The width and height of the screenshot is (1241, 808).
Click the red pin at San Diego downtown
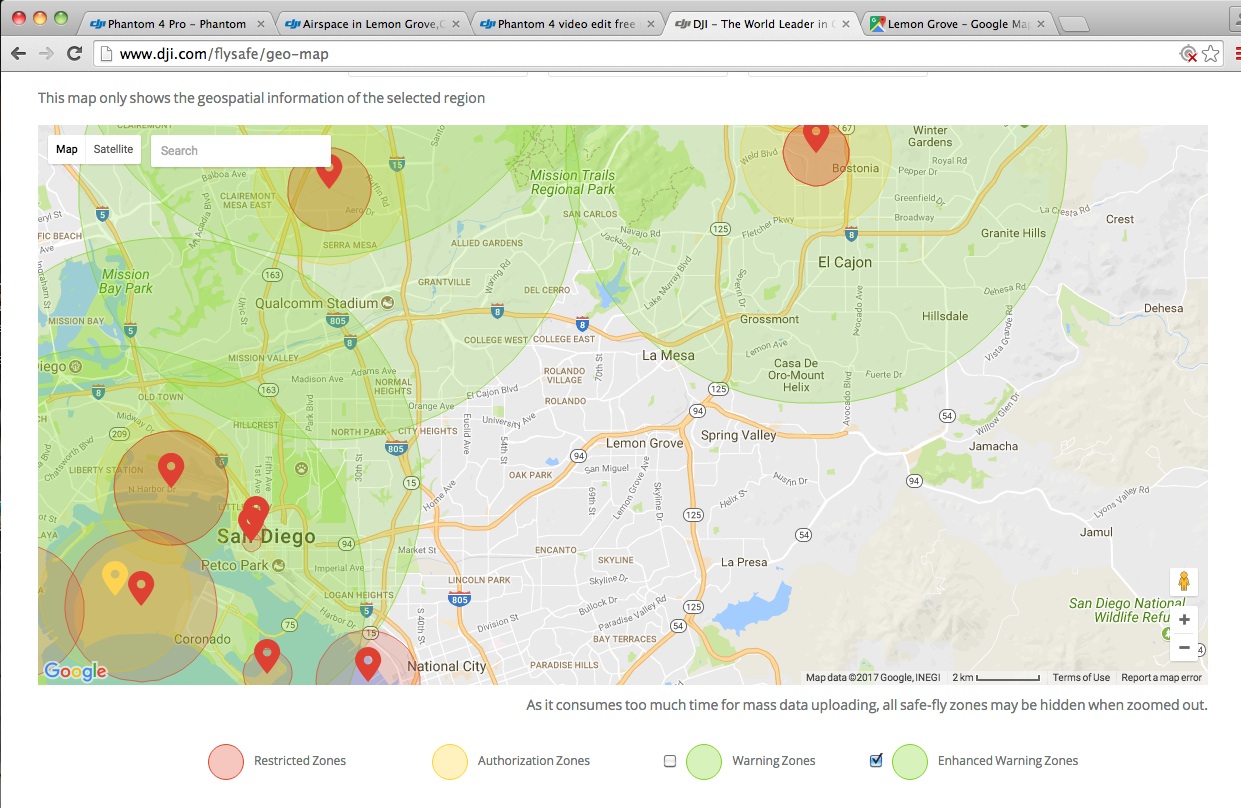[253, 515]
